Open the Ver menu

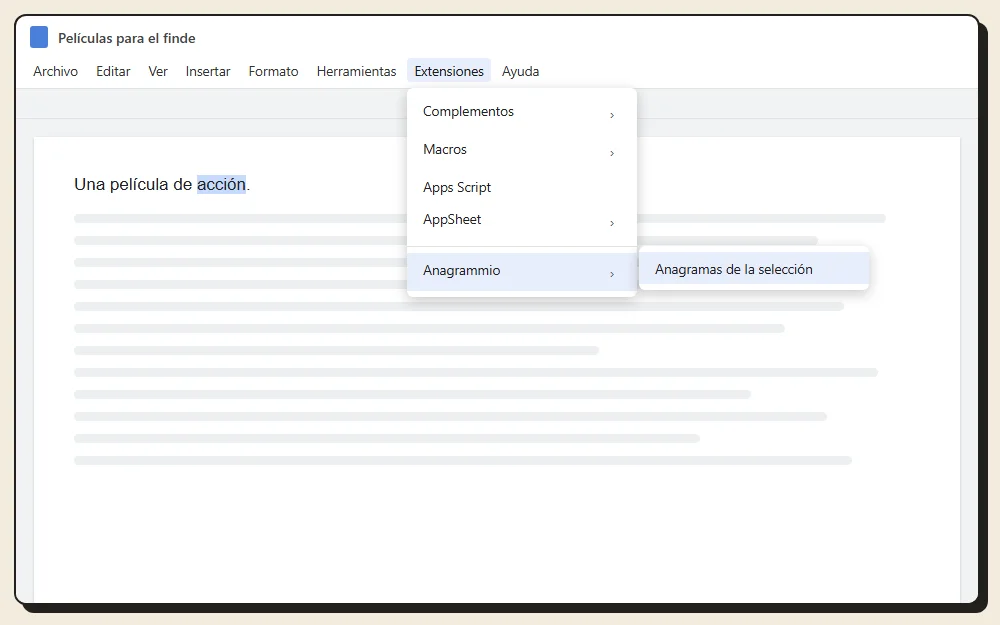[x=158, y=71]
